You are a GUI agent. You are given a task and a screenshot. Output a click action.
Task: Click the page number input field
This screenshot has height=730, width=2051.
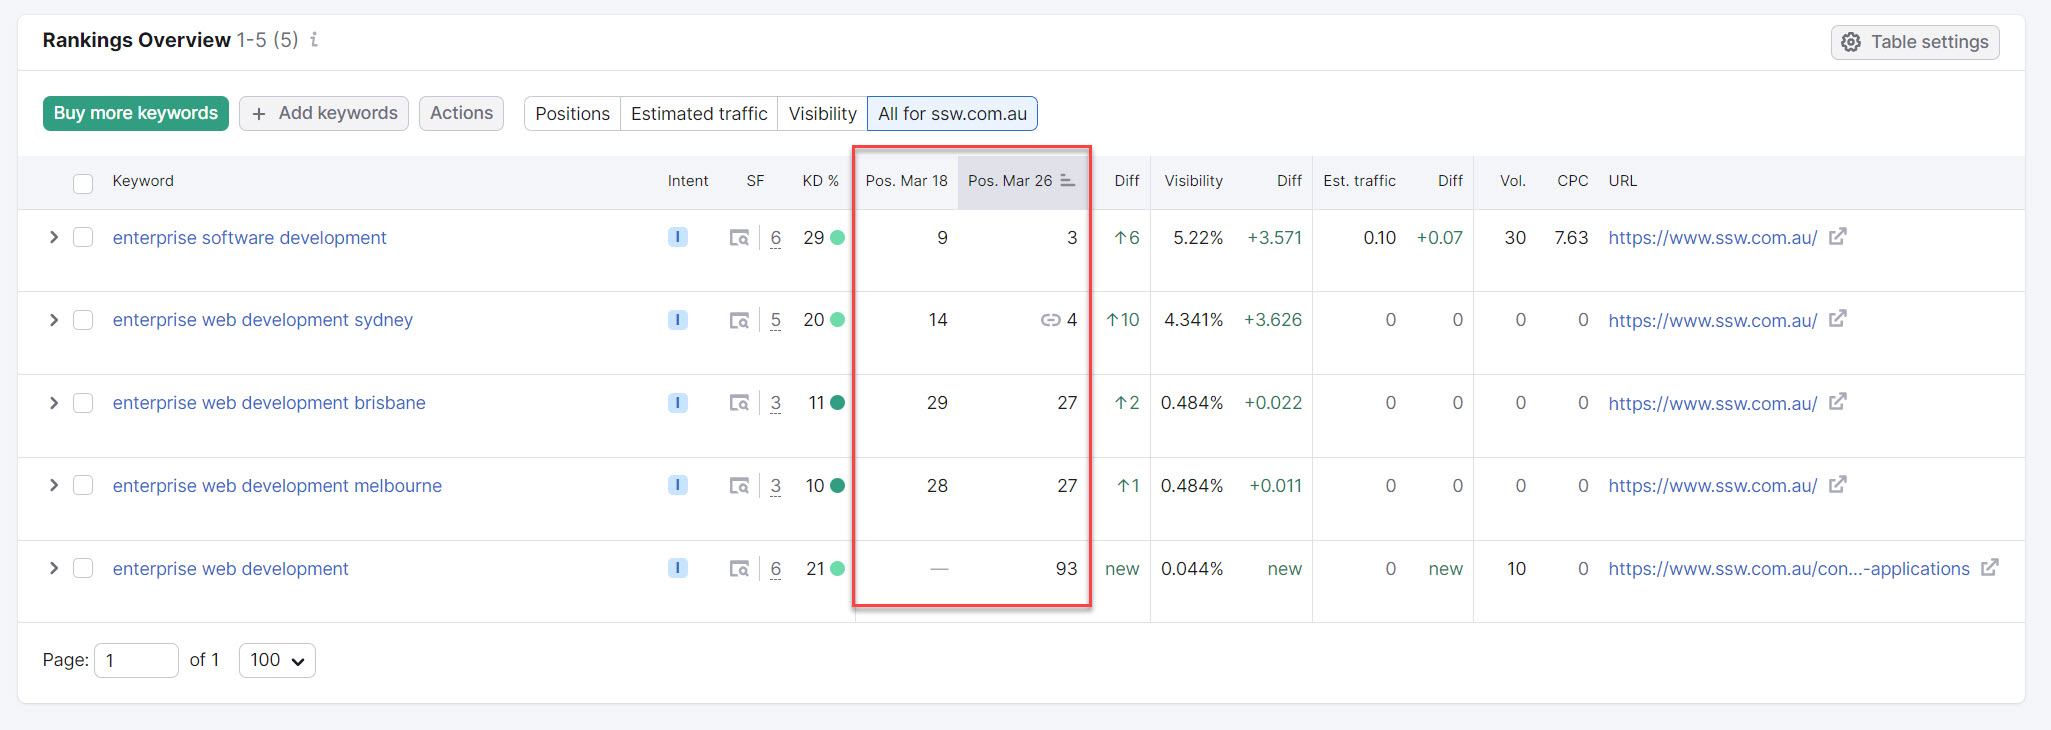tap(136, 661)
